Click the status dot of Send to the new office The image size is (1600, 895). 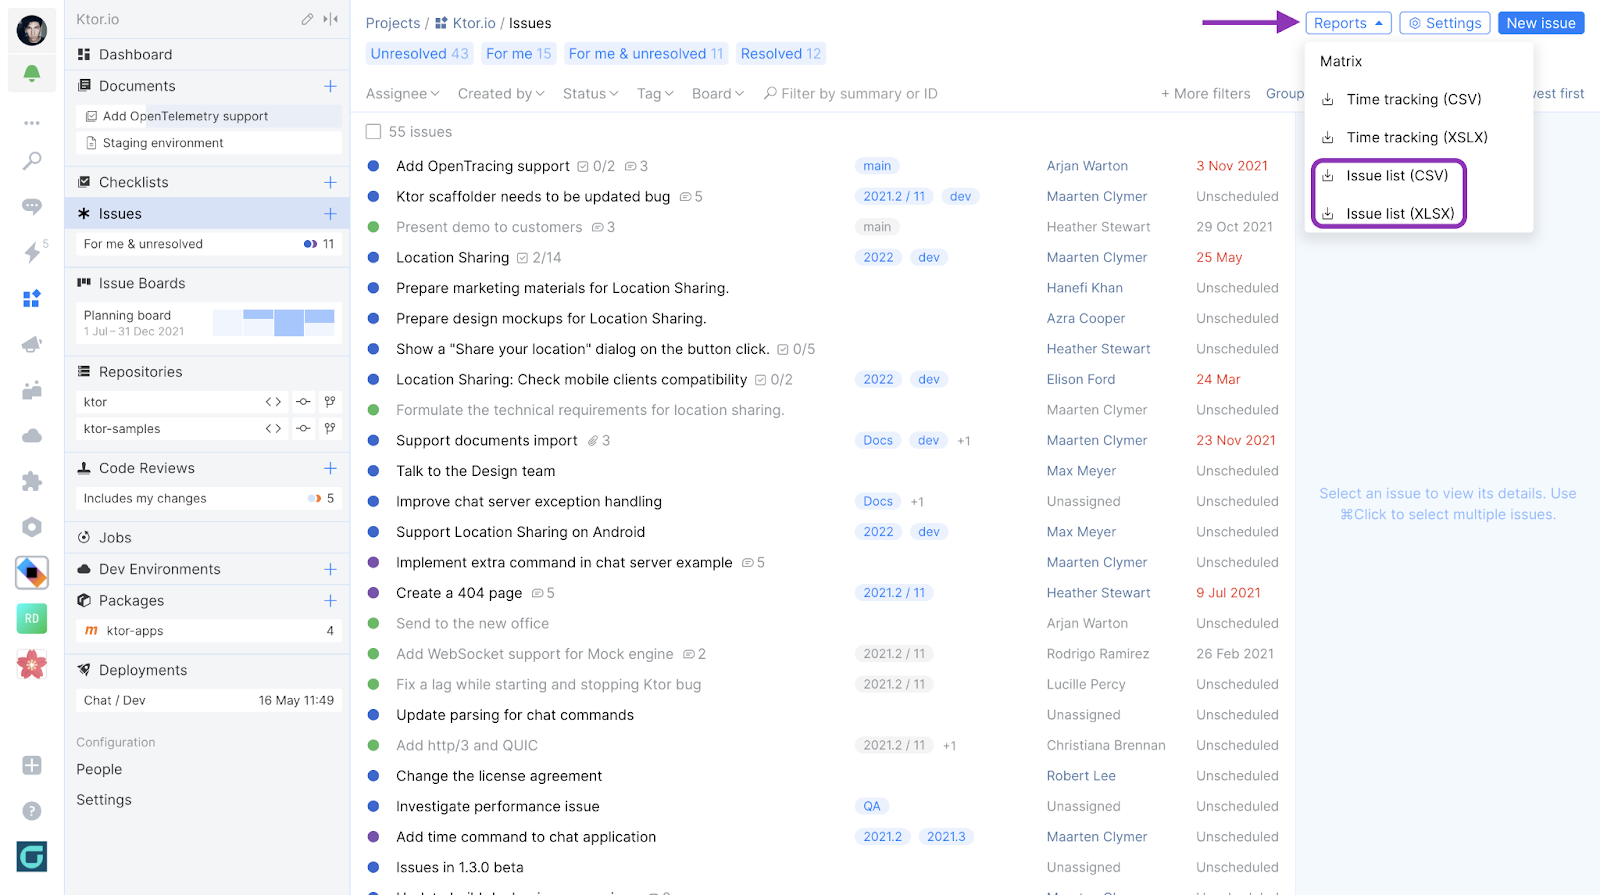tap(373, 624)
